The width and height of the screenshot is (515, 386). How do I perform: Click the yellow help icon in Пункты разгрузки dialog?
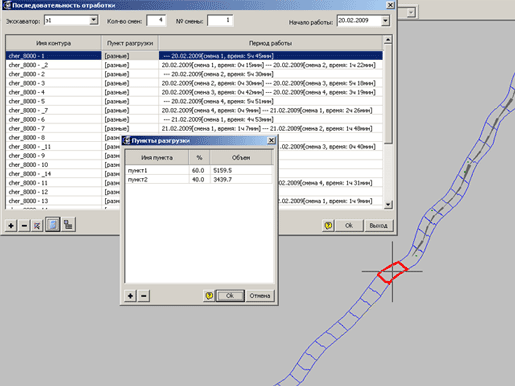(209, 296)
